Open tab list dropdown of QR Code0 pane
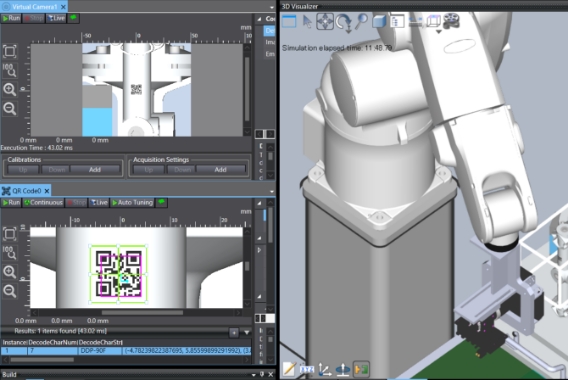This screenshot has height=380, width=568. (x=272, y=191)
